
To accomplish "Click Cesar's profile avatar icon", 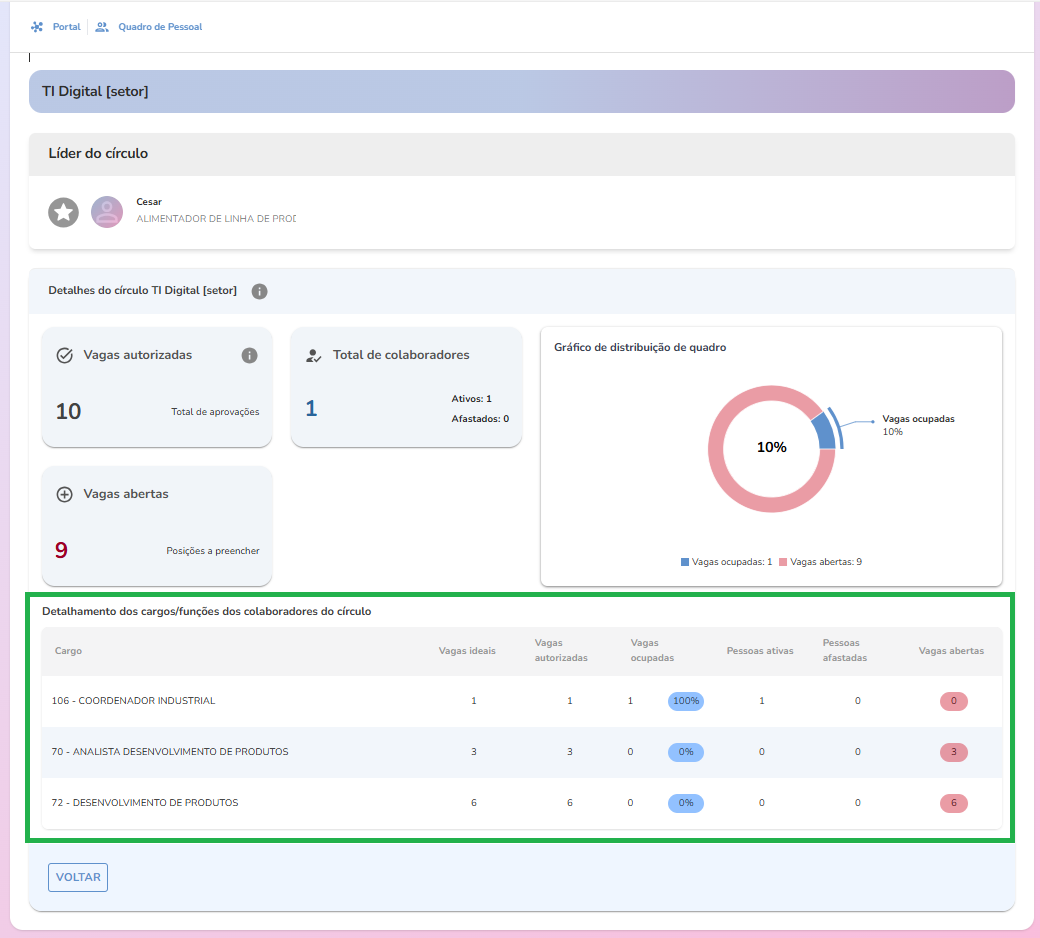I will (x=107, y=212).
